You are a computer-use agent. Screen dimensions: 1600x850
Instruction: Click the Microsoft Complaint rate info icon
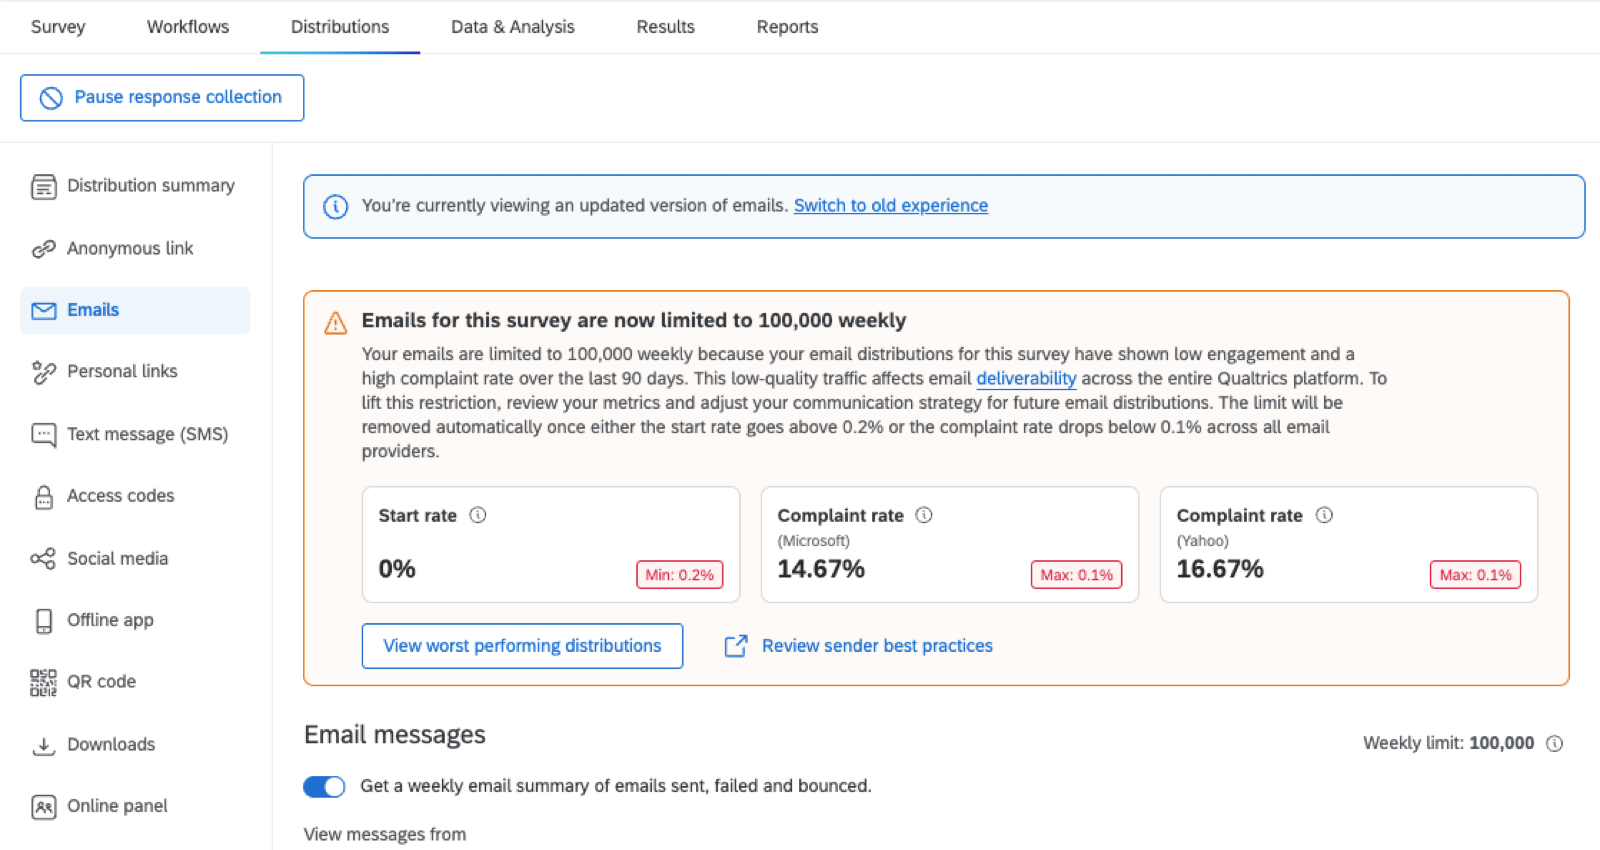[924, 515]
